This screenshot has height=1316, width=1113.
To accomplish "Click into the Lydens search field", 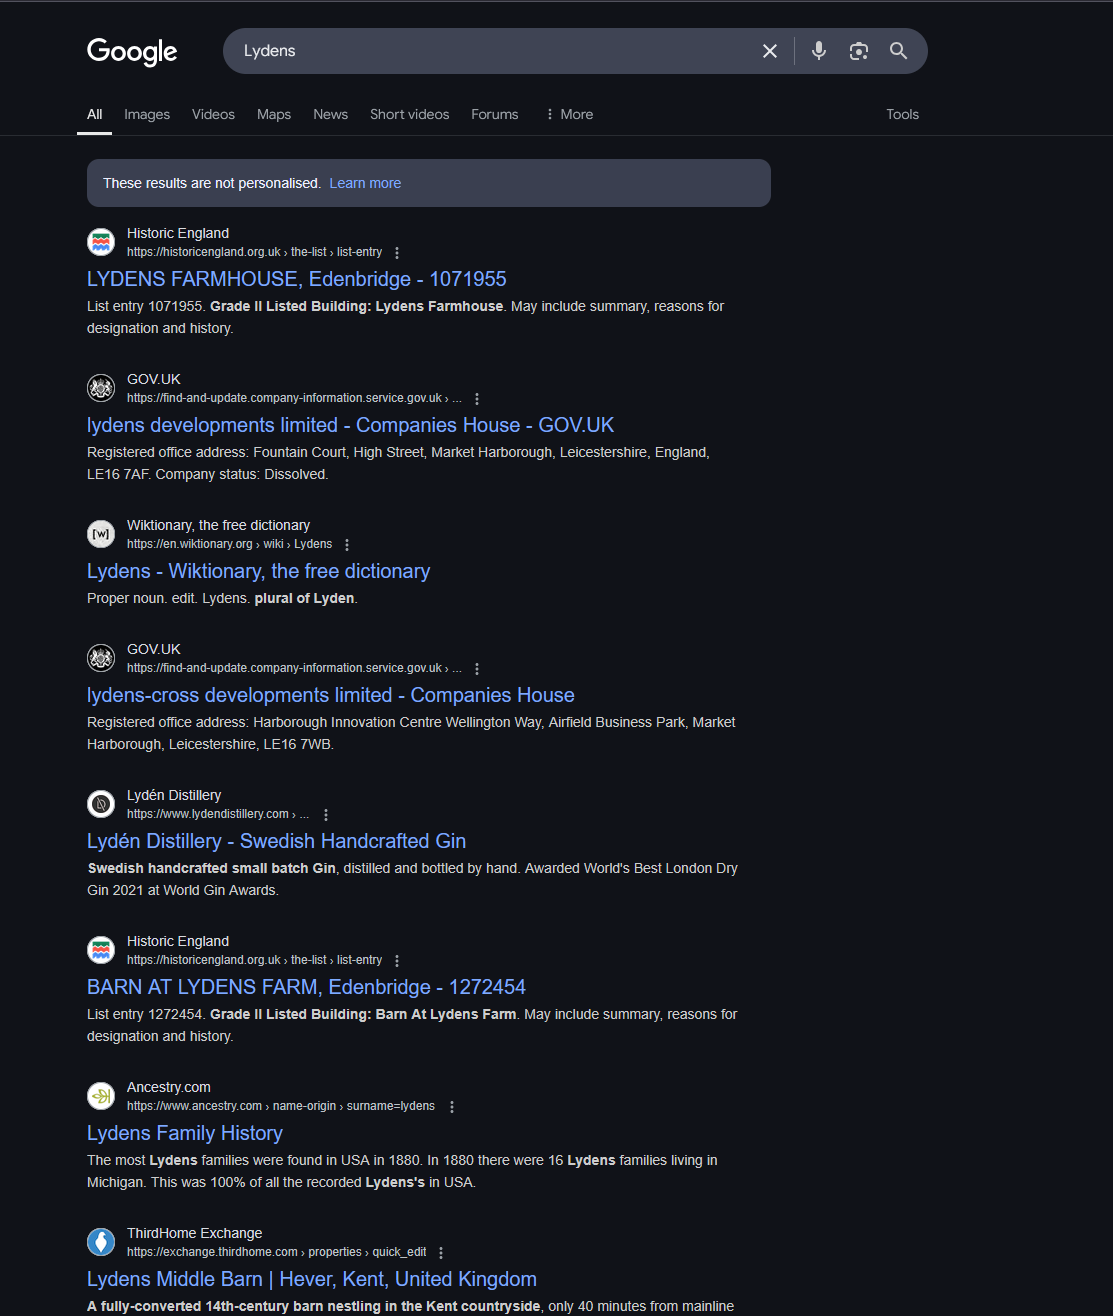I will [x=490, y=51].
